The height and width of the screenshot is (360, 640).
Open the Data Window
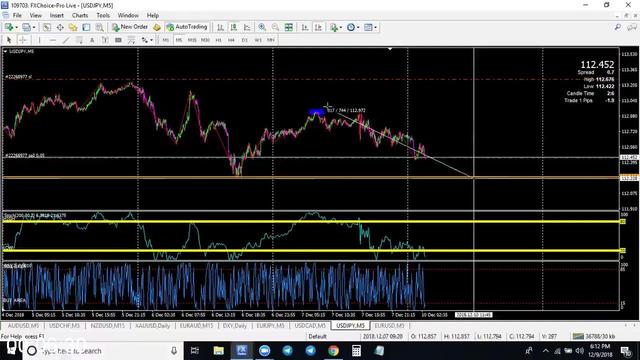pyautogui.click(x=60, y=27)
